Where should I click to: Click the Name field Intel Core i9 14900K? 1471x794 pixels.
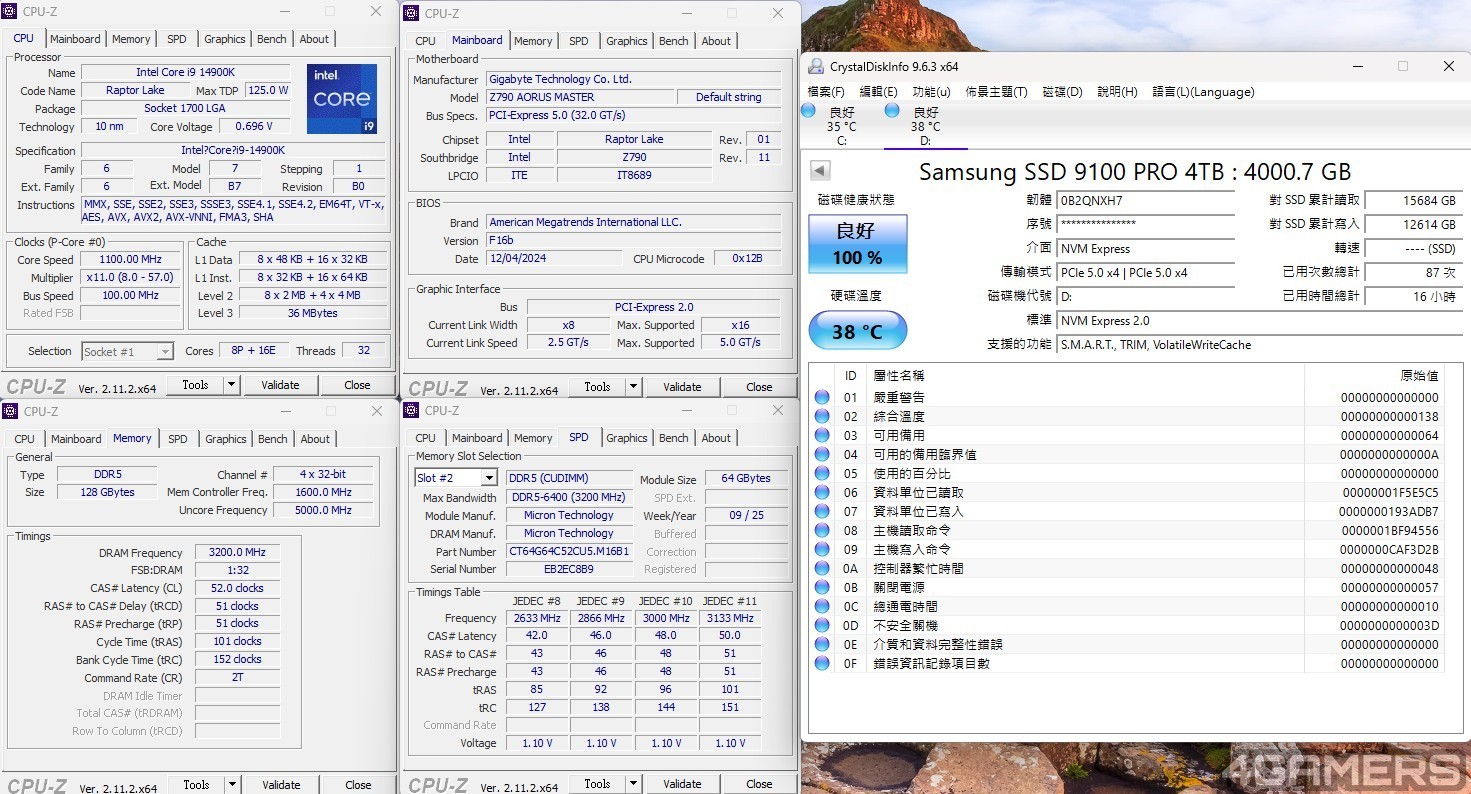click(185, 73)
